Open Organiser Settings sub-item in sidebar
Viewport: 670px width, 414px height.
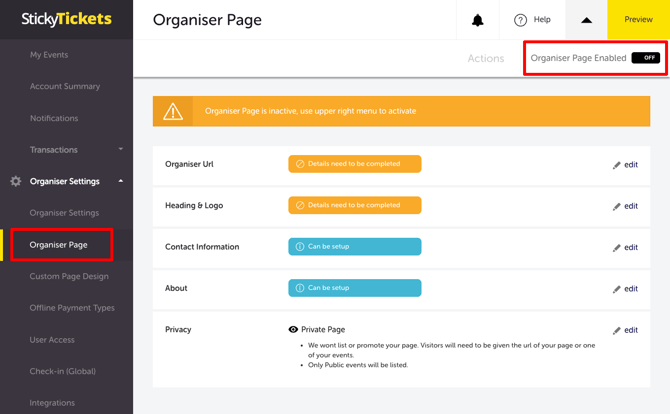[64, 213]
